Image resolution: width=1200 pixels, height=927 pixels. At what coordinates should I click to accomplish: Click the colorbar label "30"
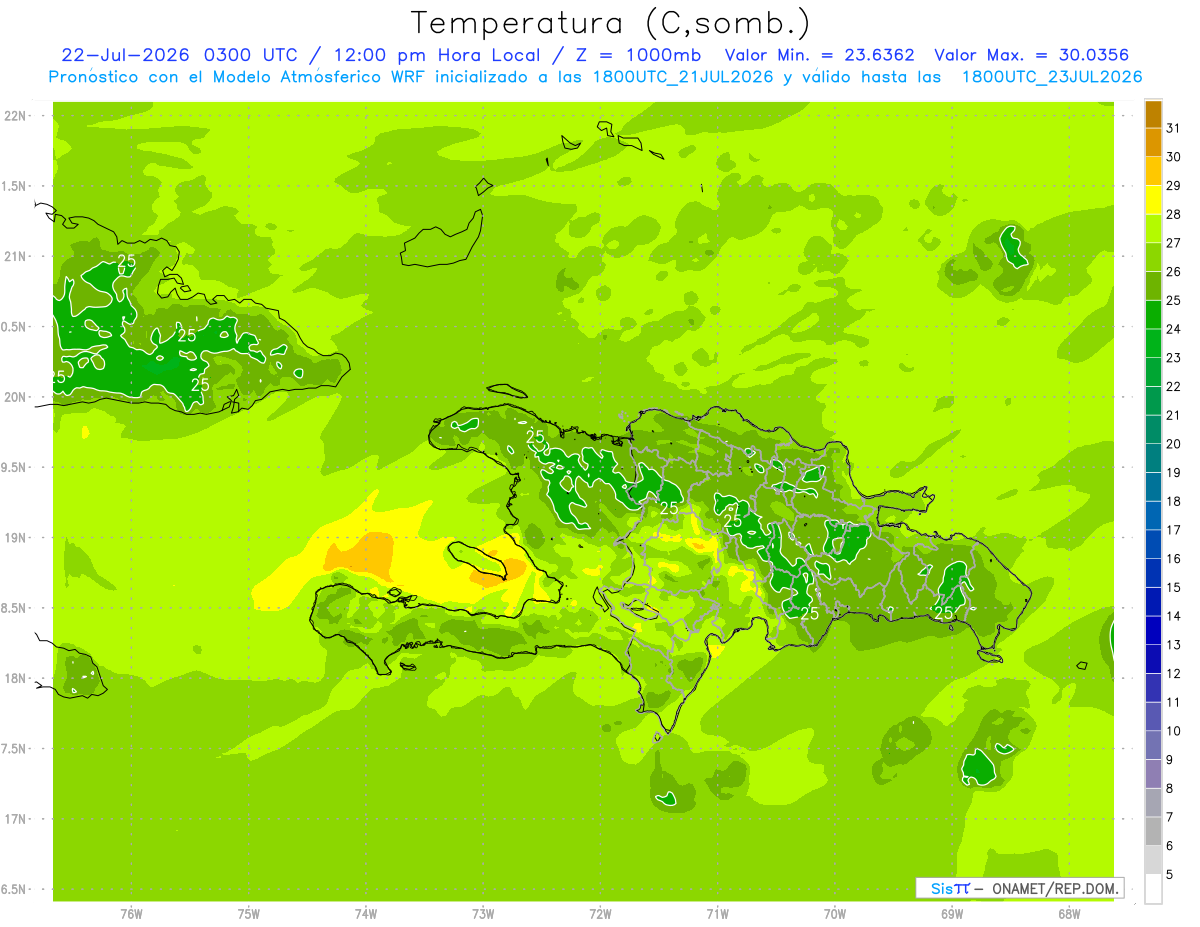[x=1173, y=157]
